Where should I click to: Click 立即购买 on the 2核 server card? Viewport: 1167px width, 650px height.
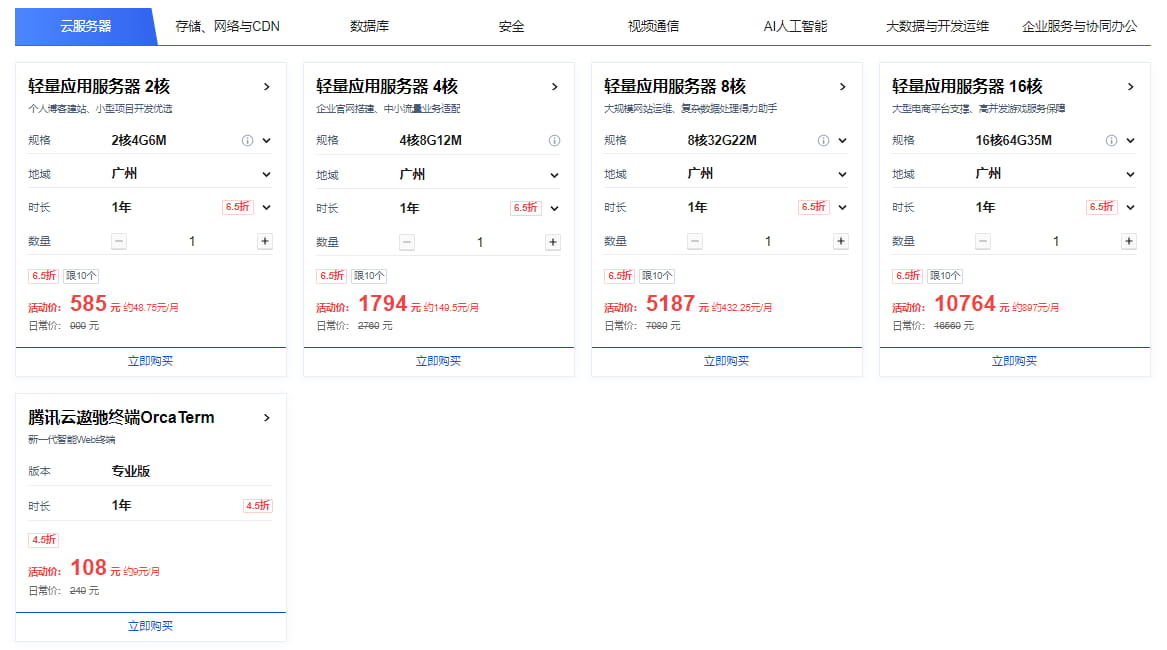pos(149,361)
